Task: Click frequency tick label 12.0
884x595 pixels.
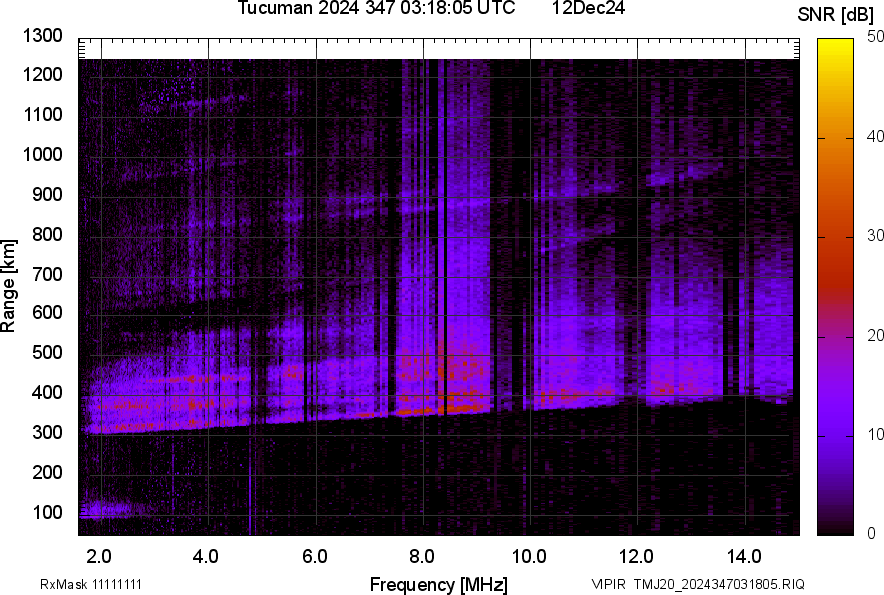Action: (x=637, y=557)
